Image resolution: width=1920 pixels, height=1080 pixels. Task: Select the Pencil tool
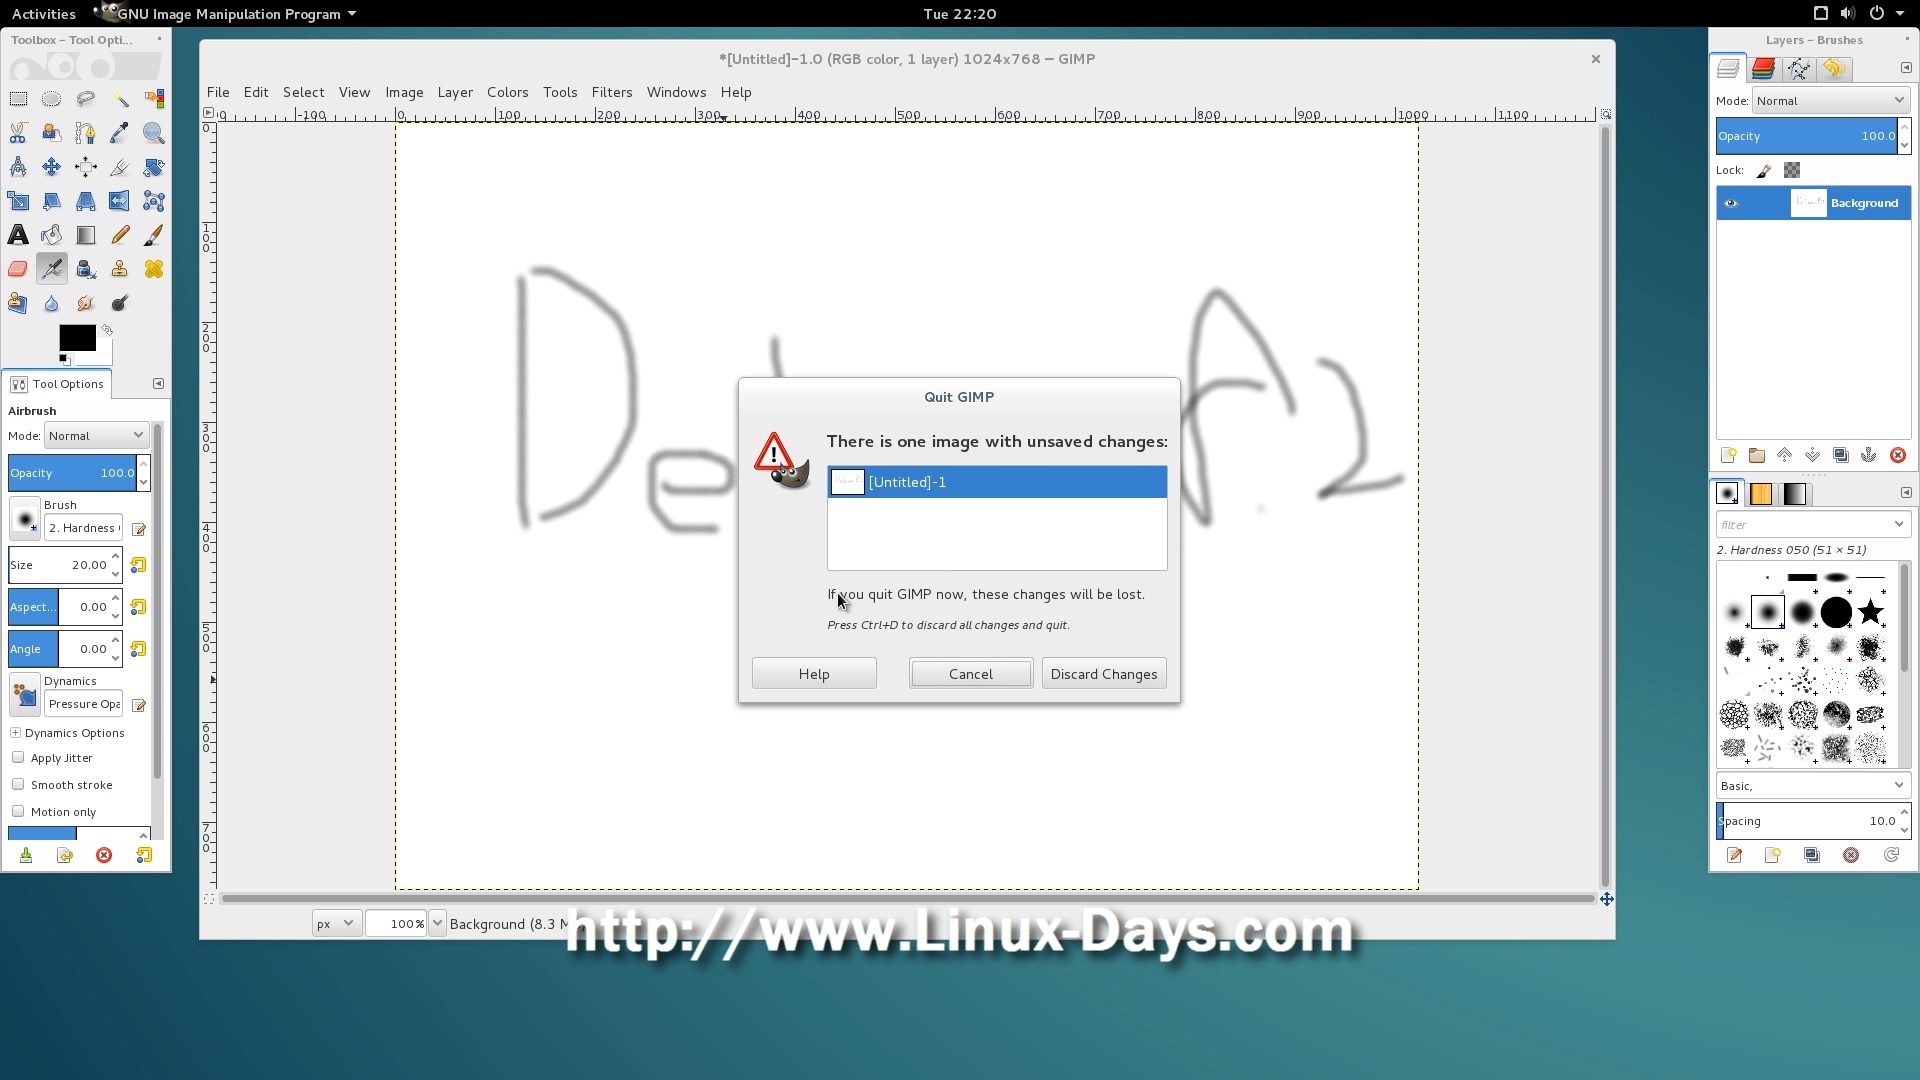pyautogui.click(x=120, y=235)
